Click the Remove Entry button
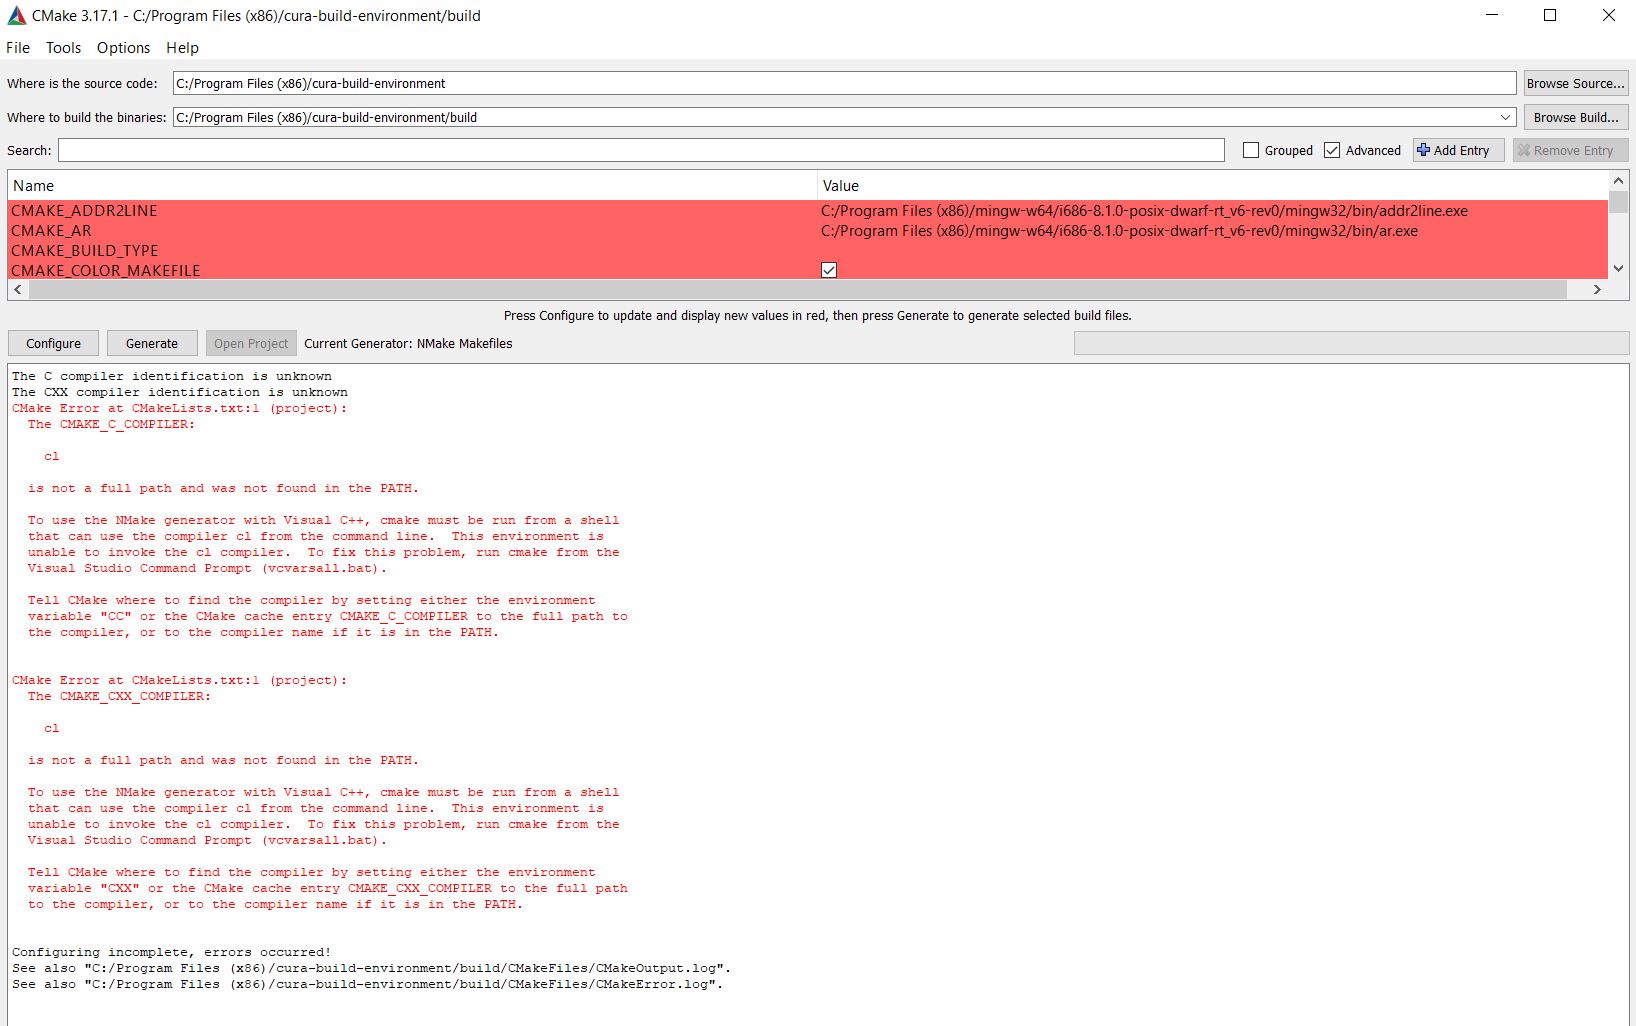The height and width of the screenshot is (1026, 1636). click(x=1570, y=150)
